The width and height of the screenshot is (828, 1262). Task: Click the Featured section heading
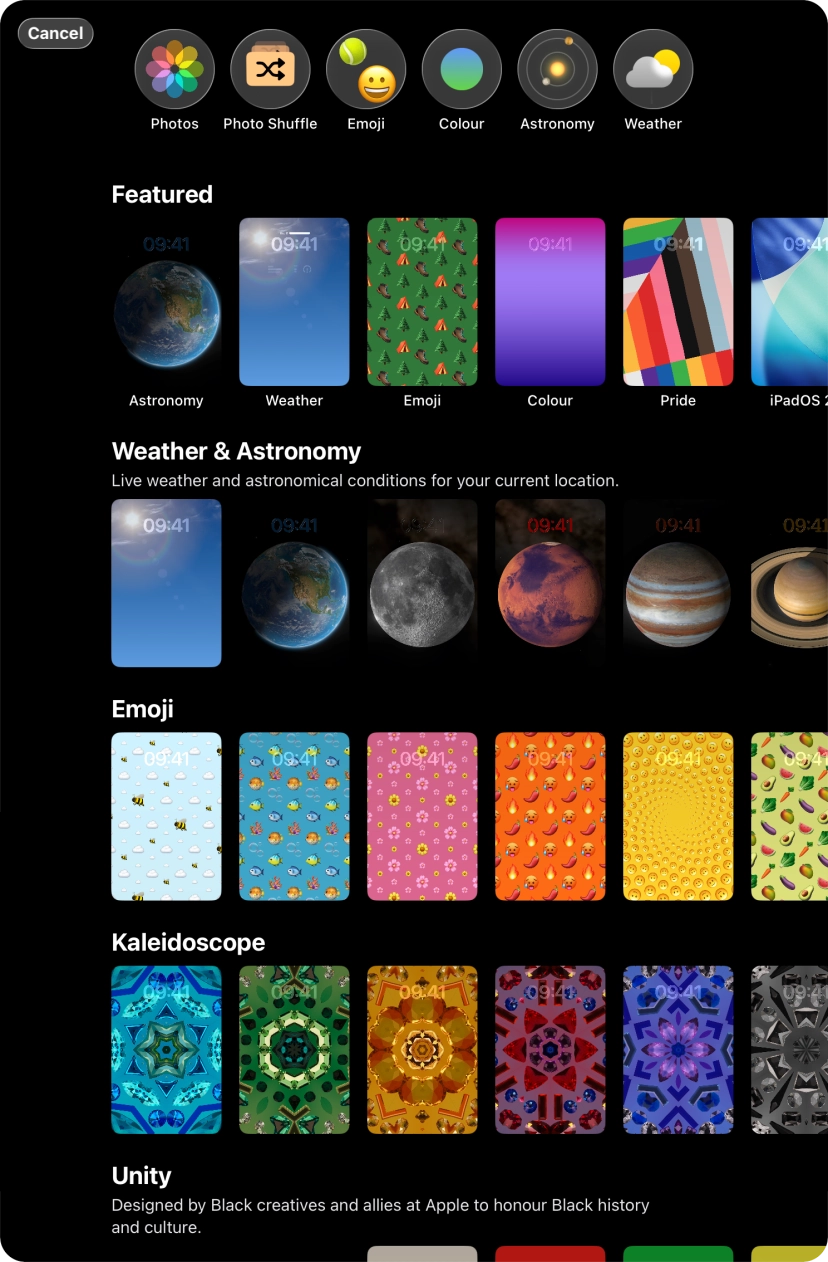(x=162, y=194)
